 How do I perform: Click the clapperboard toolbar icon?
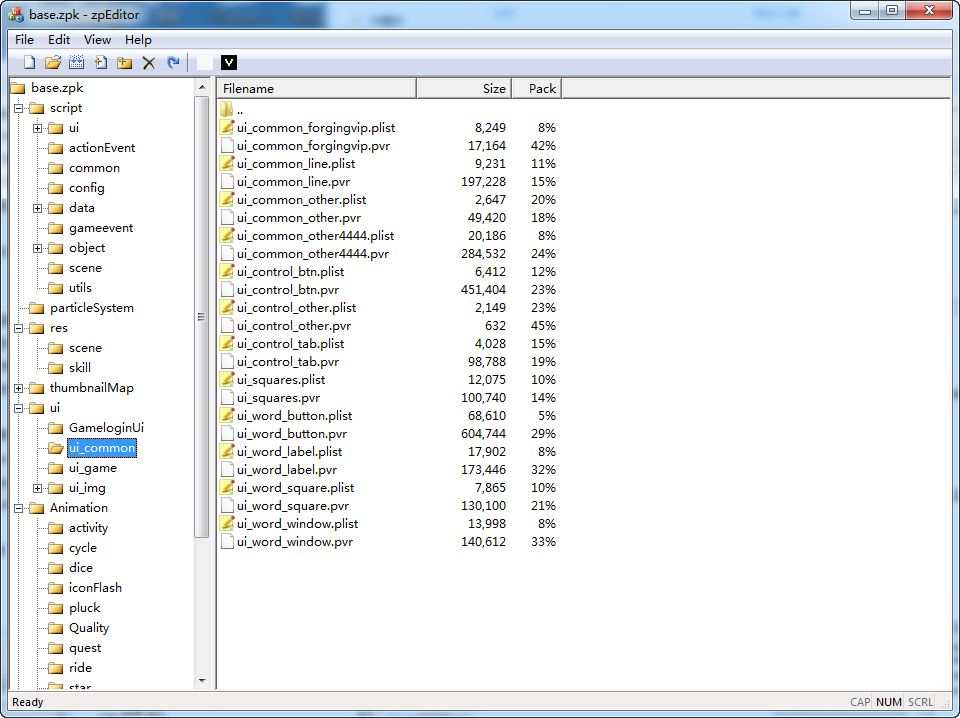(x=77, y=62)
